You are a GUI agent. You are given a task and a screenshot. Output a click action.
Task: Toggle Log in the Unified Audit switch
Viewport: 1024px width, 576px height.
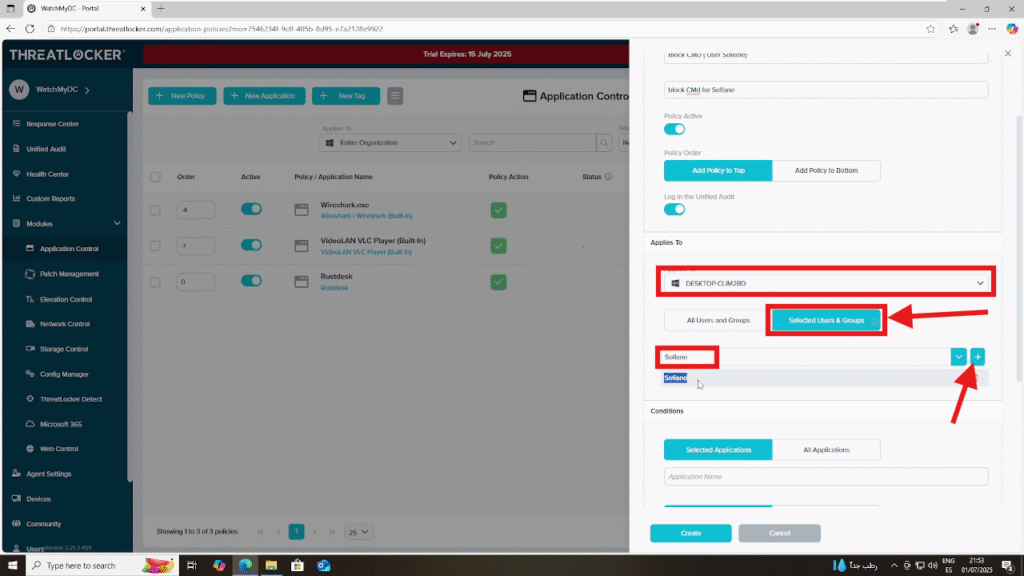674,210
